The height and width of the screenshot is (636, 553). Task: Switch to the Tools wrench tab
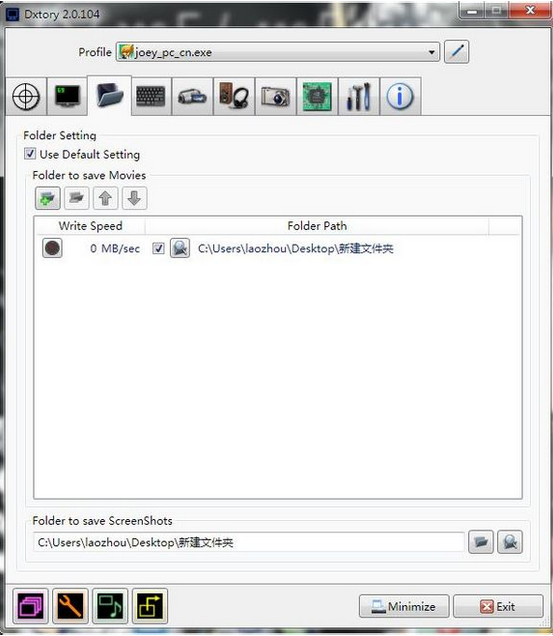359,97
